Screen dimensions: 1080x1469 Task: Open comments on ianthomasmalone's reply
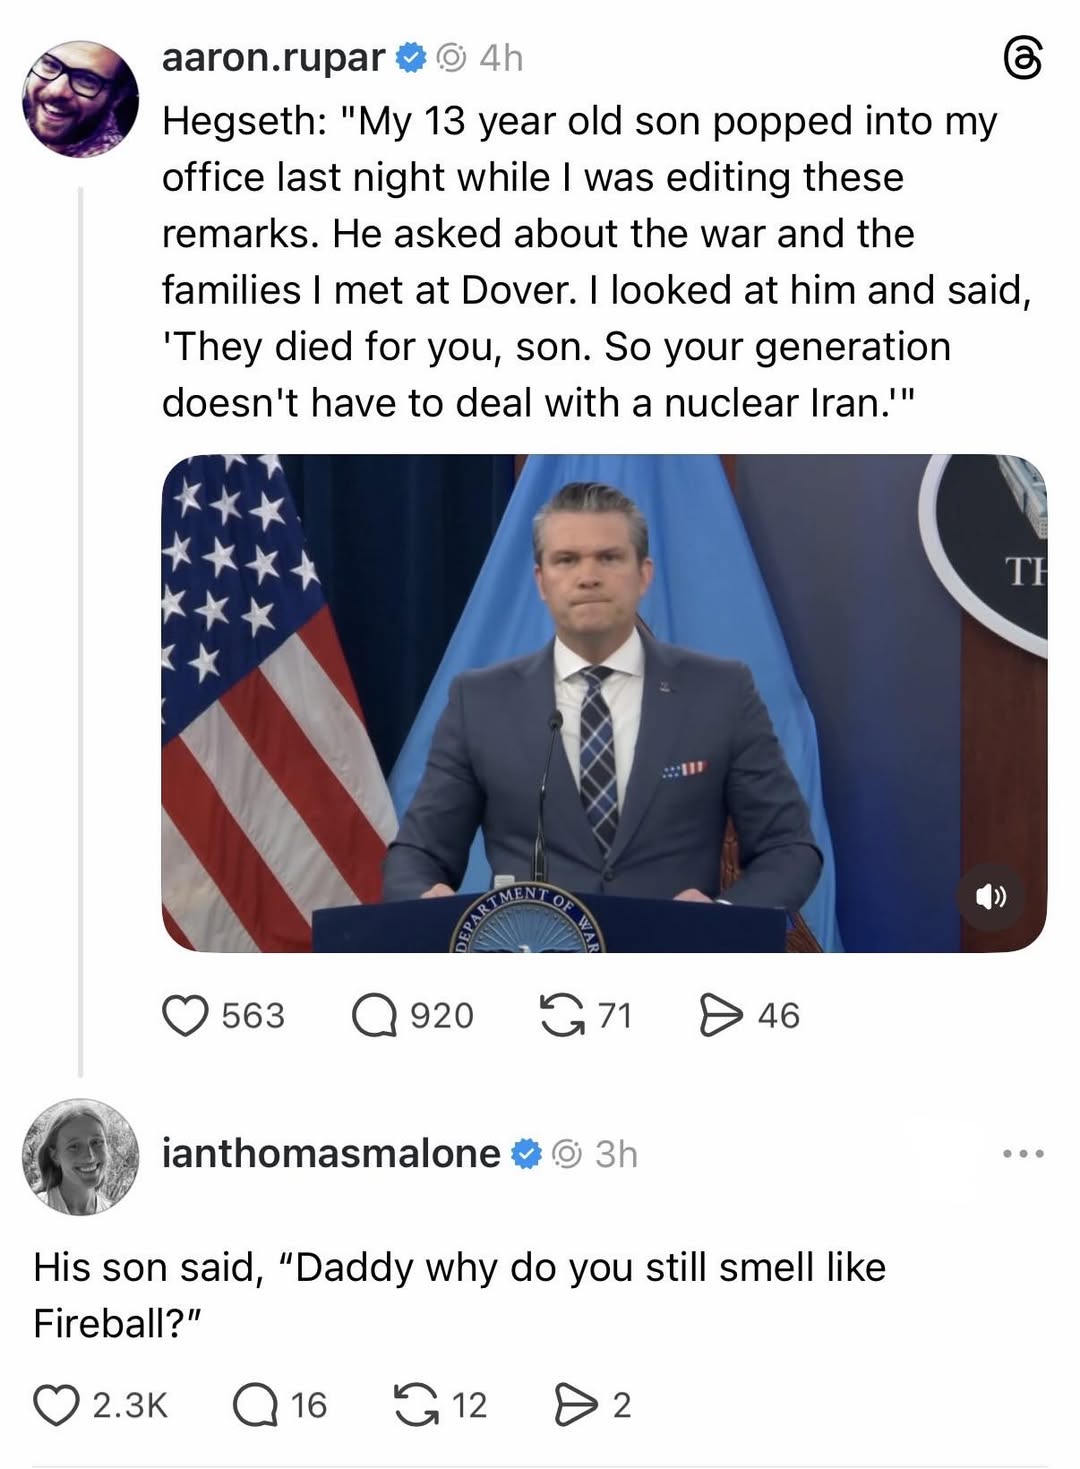256,1405
